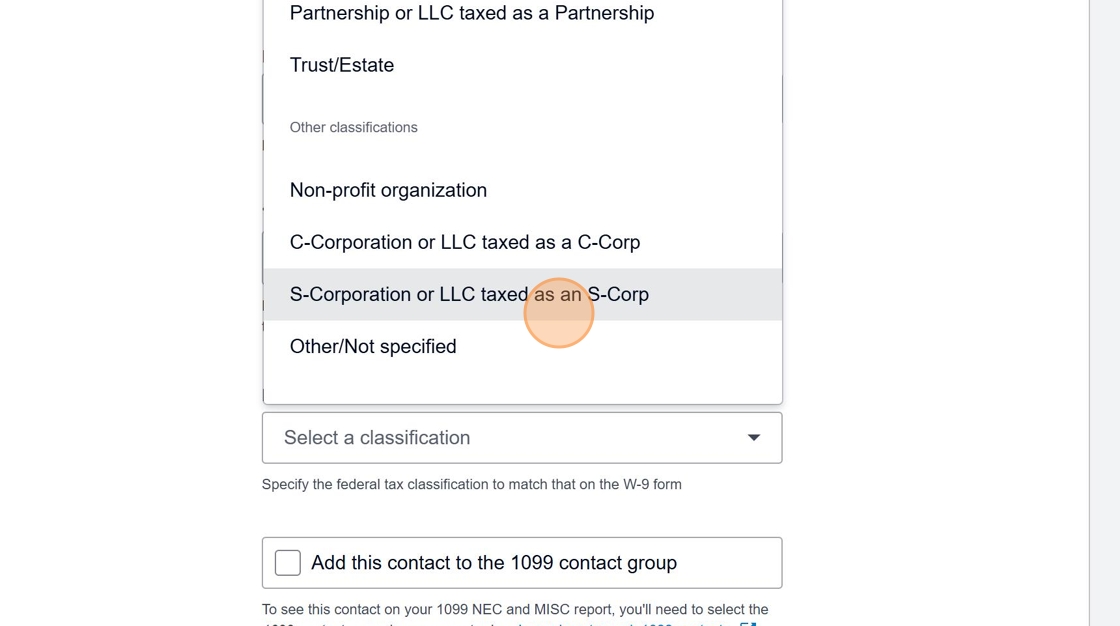Click the W-9 federal tax classification hint text

click(x=472, y=484)
